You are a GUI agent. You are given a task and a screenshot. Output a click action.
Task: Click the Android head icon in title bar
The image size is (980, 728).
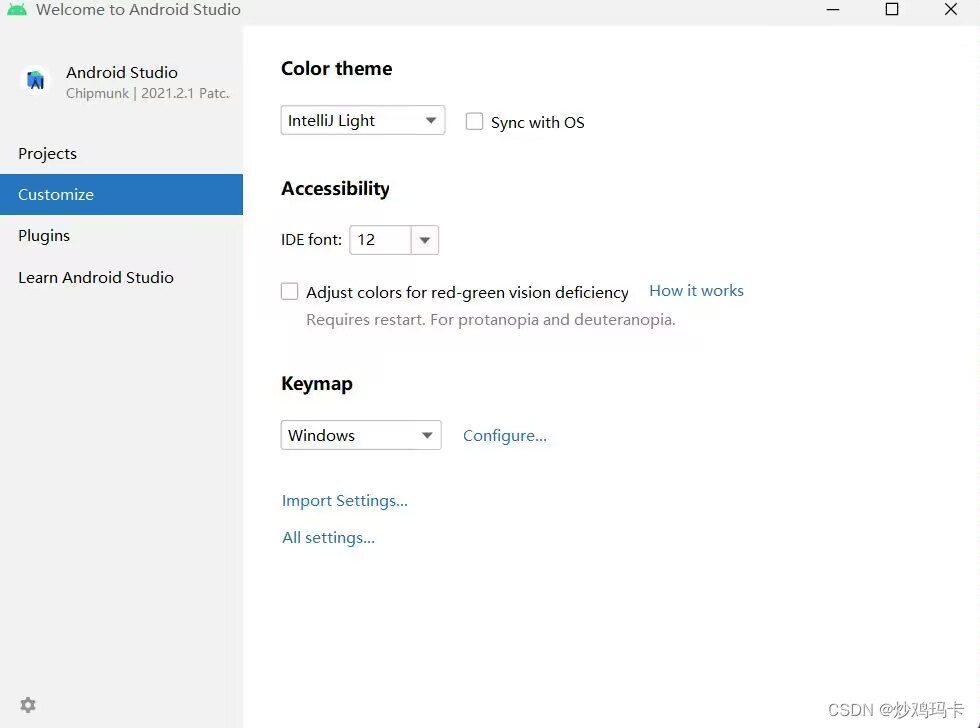[17, 9]
